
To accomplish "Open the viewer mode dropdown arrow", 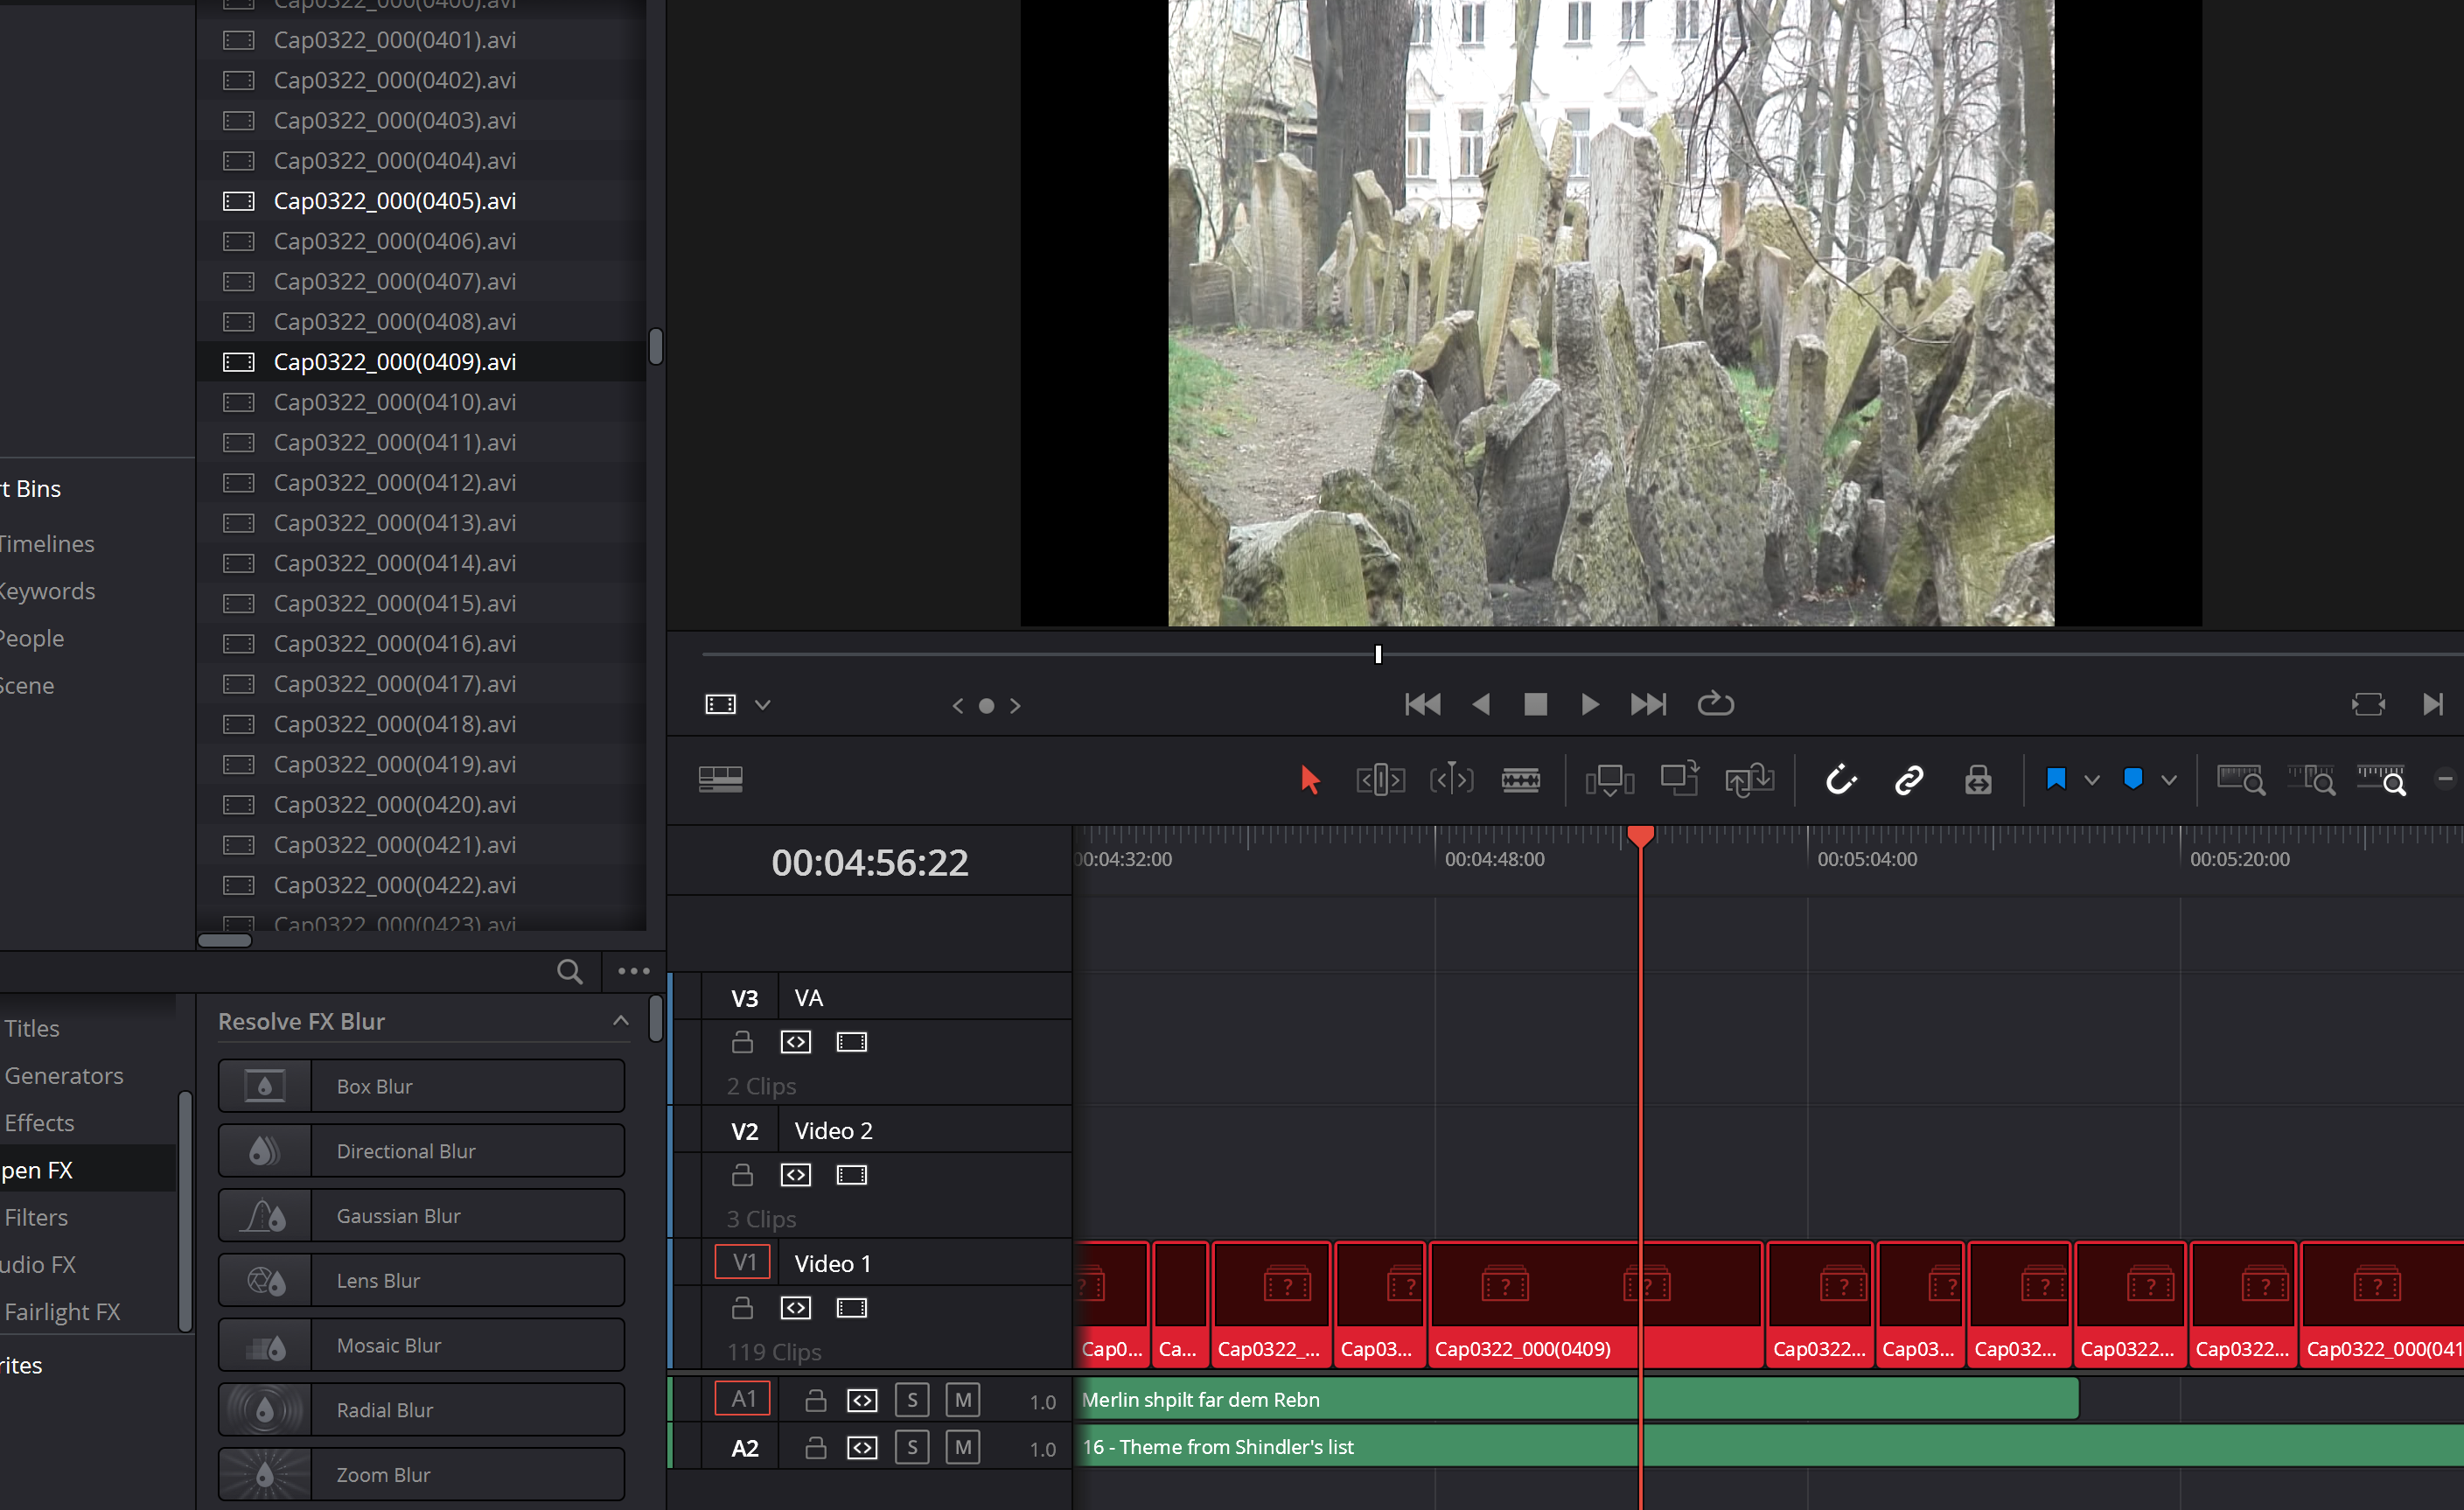I will point(763,705).
